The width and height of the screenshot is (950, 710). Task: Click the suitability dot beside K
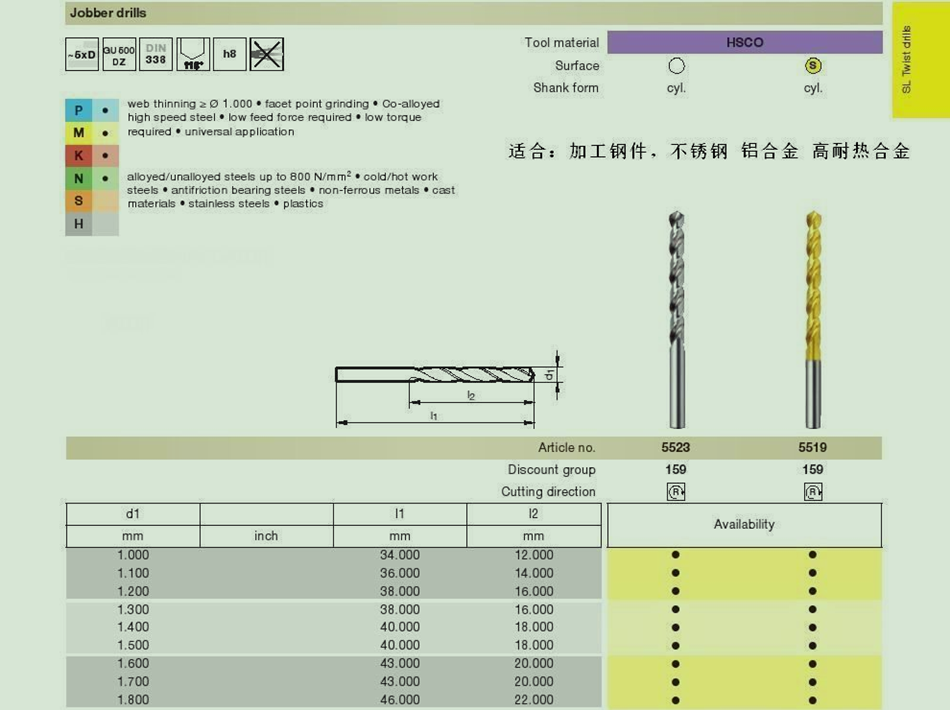(105, 156)
